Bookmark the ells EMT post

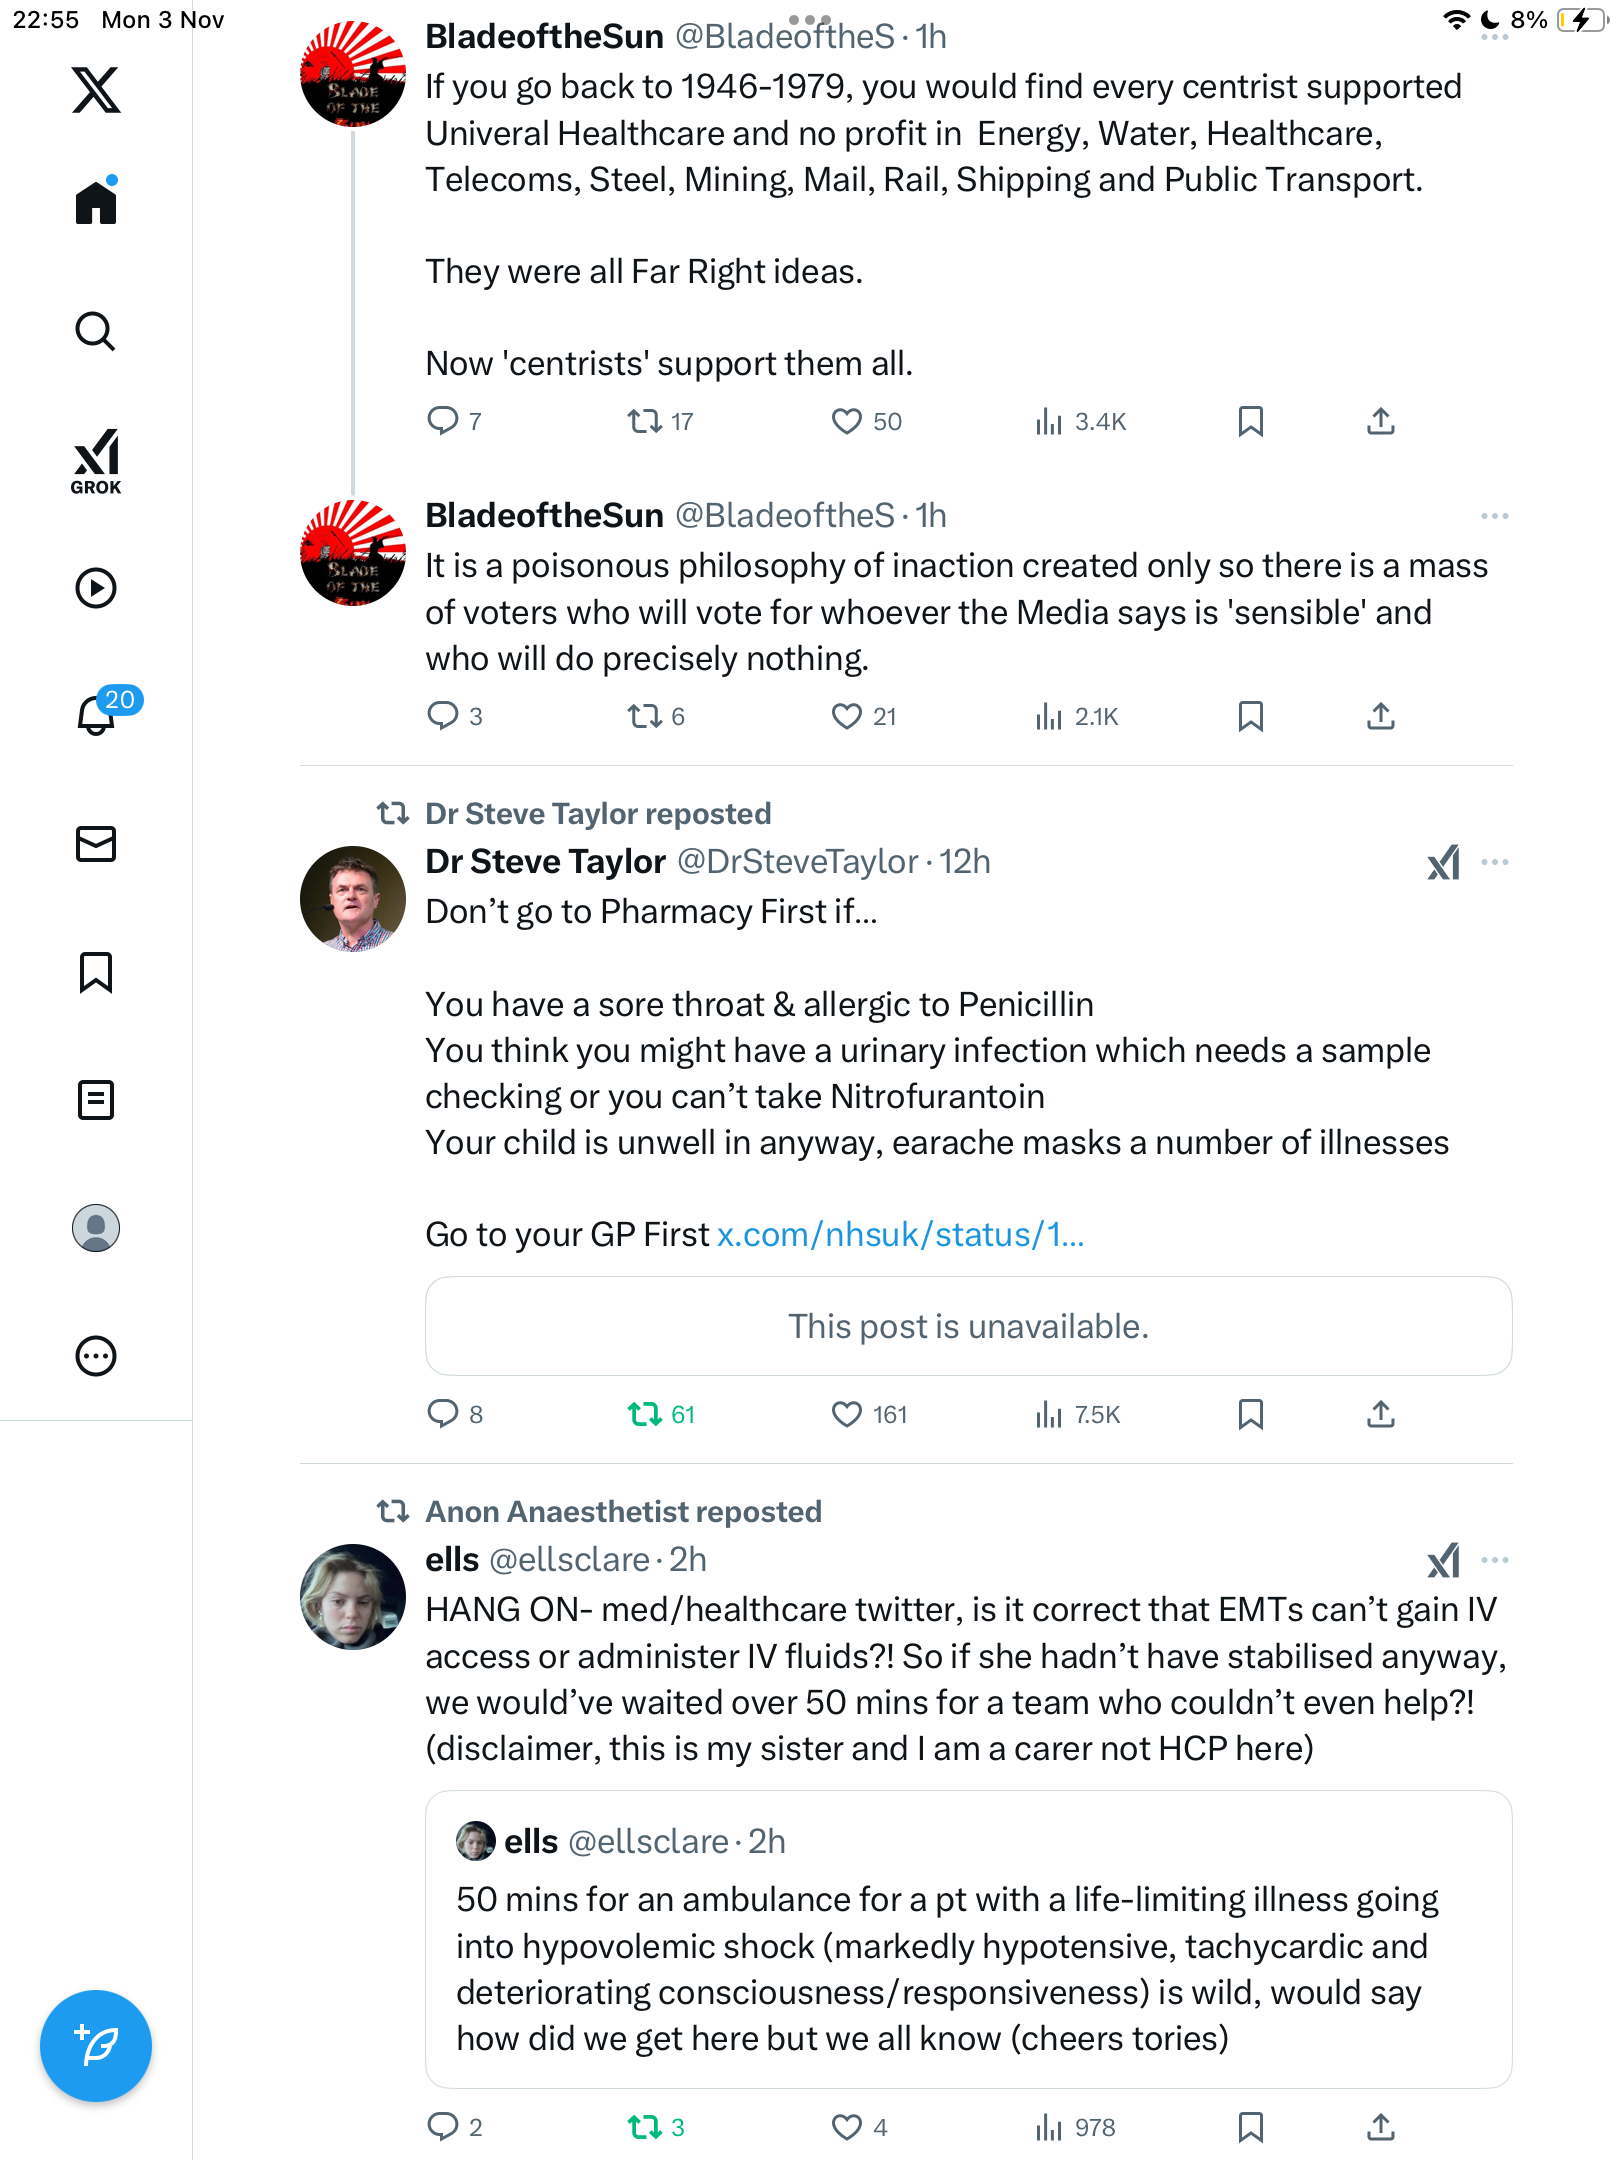pos(1250,2127)
